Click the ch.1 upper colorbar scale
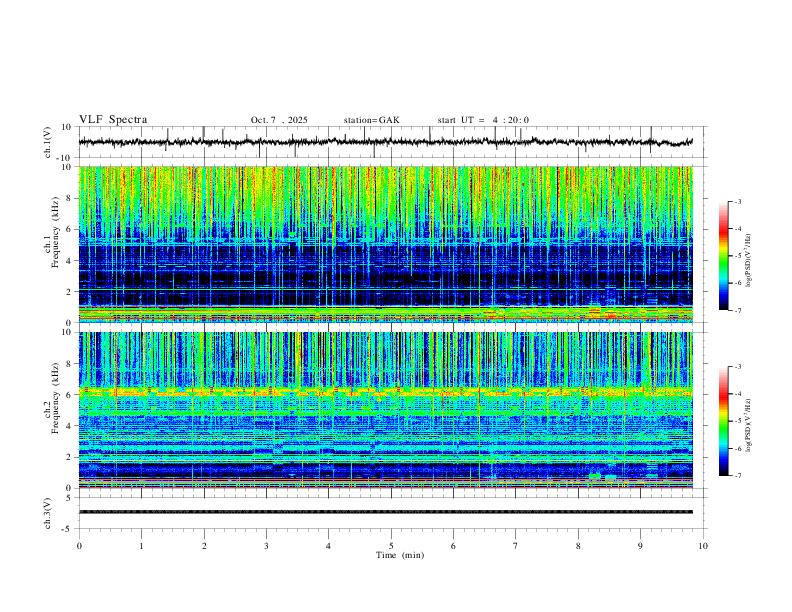 click(x=723, y=256)
